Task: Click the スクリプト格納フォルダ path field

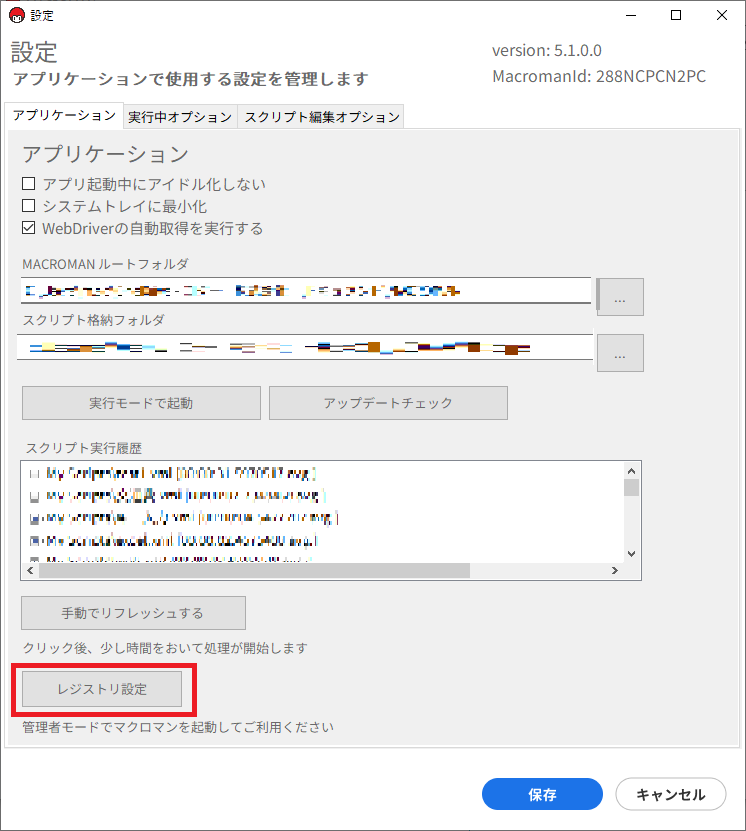Action: click(x=305, y=347)
